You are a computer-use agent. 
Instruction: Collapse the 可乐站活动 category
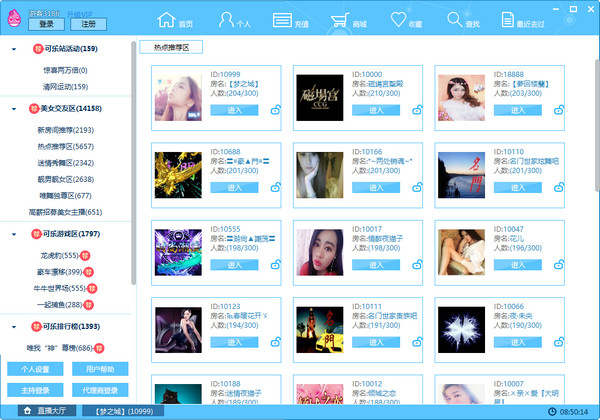[14, 48]
